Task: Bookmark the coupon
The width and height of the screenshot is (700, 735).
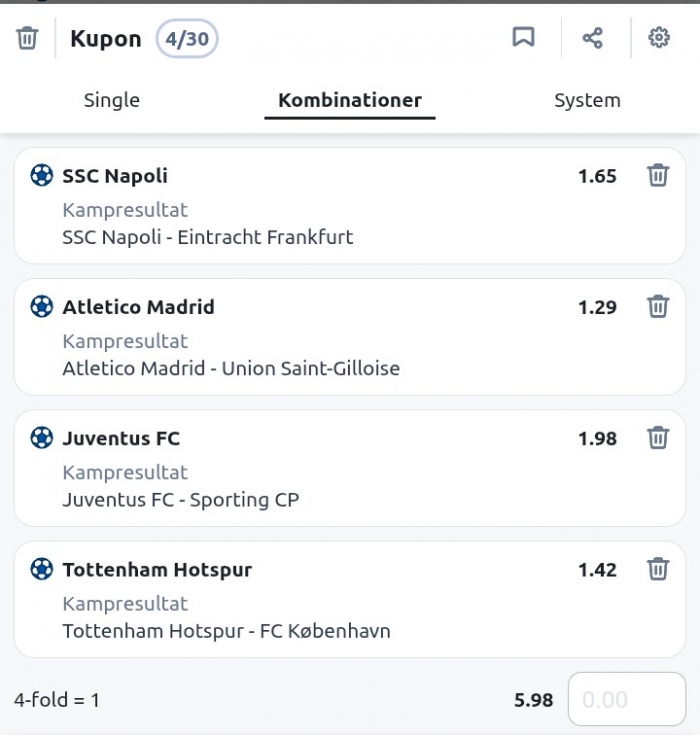Action: pyautogui.click(x=523, y=38)
